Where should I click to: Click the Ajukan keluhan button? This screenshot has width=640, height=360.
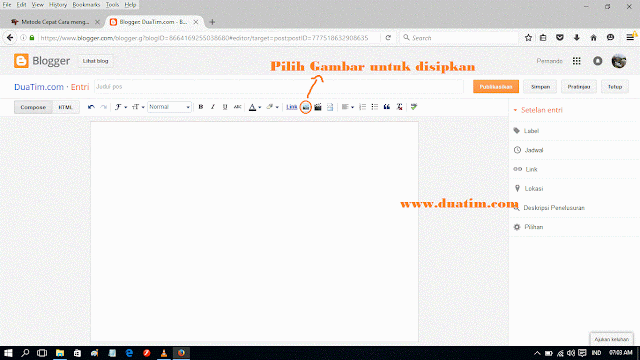(611, 339)
